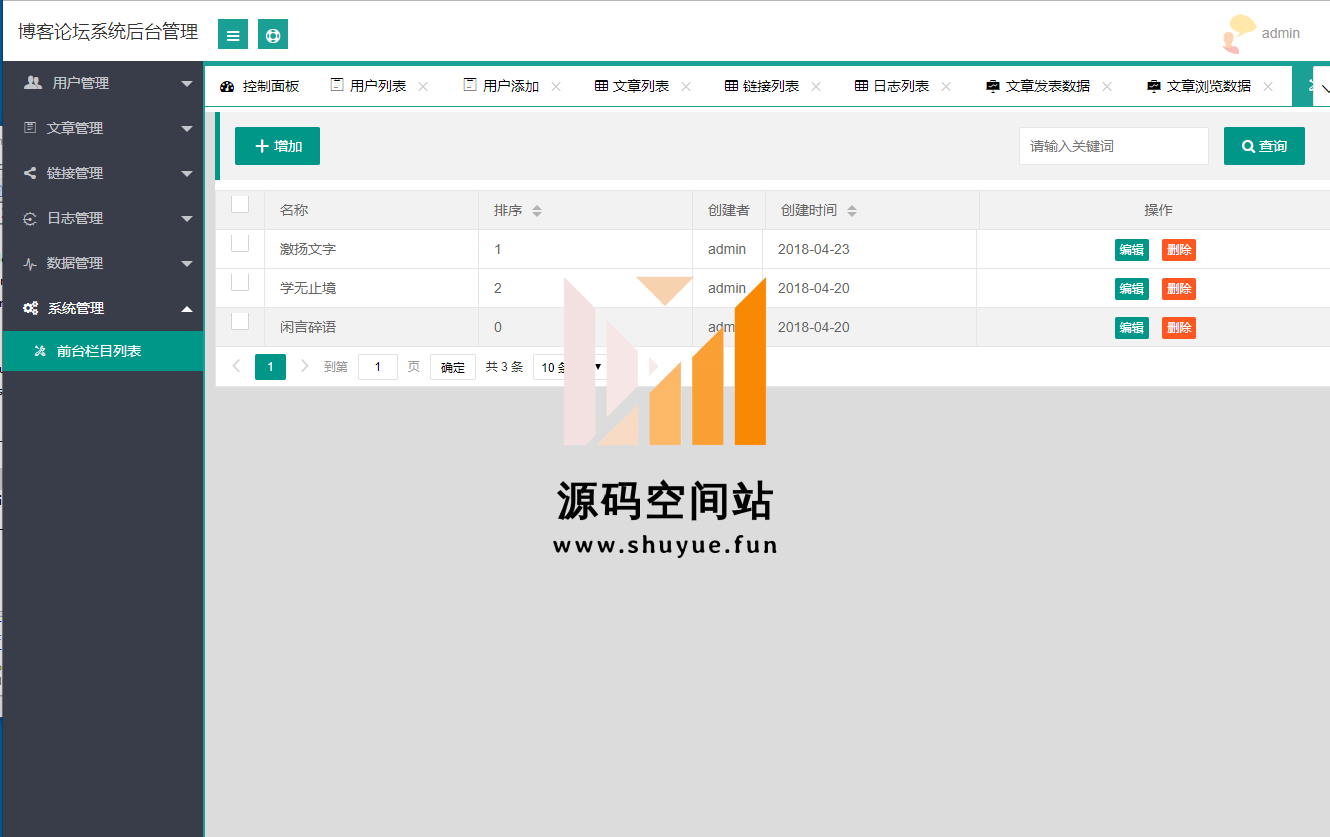
Task: Open 前台栏目列表 in the sidebar
Action: click(102, 351)
